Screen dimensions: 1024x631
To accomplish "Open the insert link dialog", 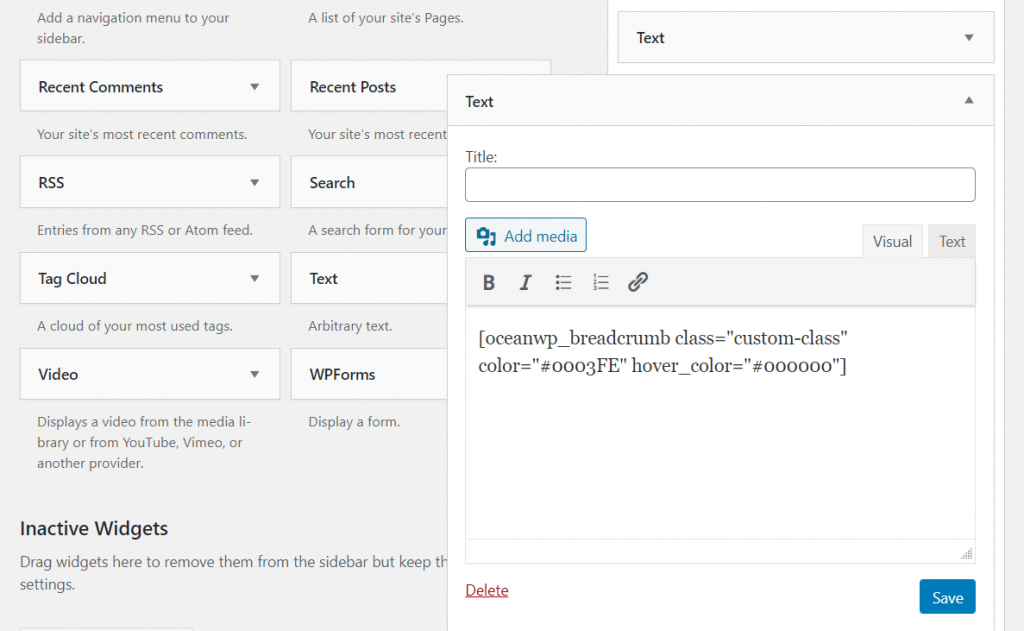I will 638,282.
